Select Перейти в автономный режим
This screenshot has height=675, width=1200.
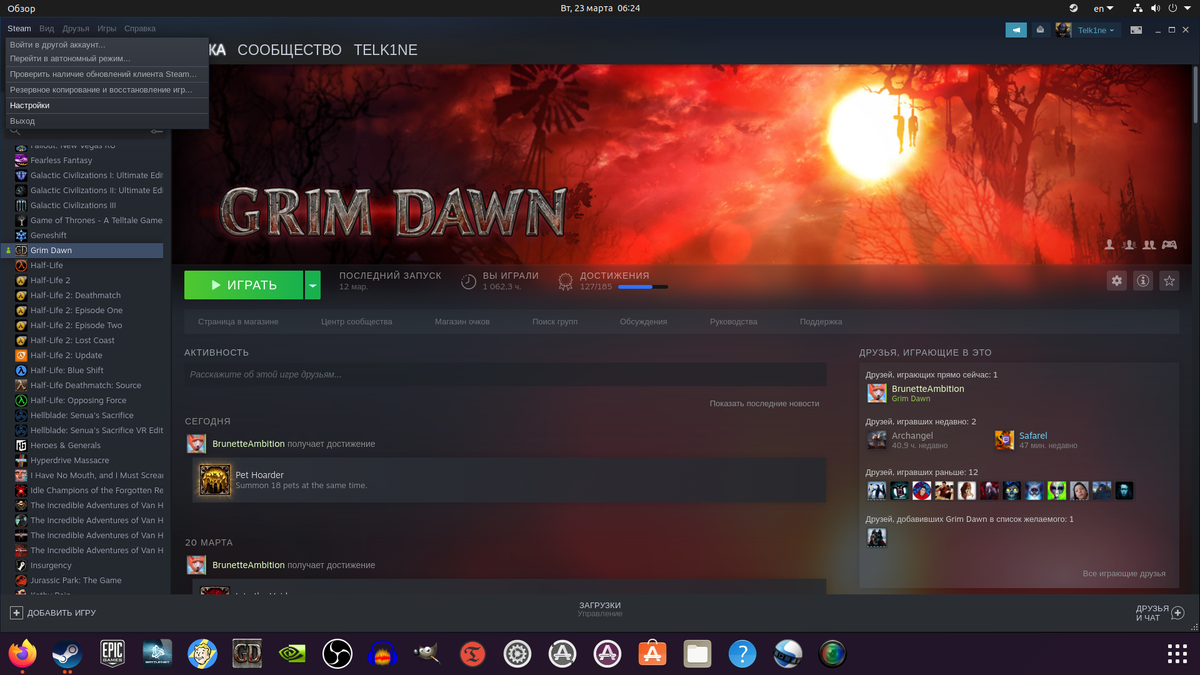pyautogui.click(x=70, y=58)
